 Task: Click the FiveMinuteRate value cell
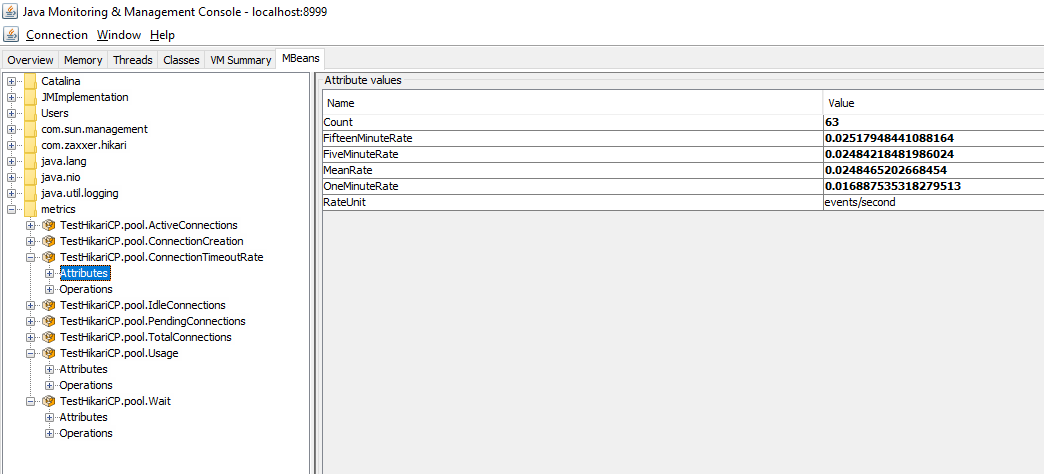click(933, 154)
